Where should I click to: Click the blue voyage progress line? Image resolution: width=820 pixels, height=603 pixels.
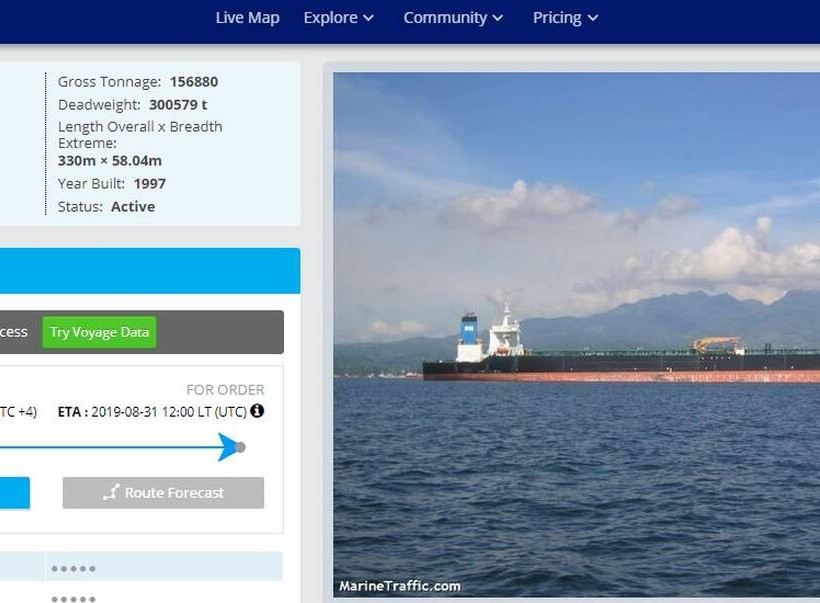point(100,447)
